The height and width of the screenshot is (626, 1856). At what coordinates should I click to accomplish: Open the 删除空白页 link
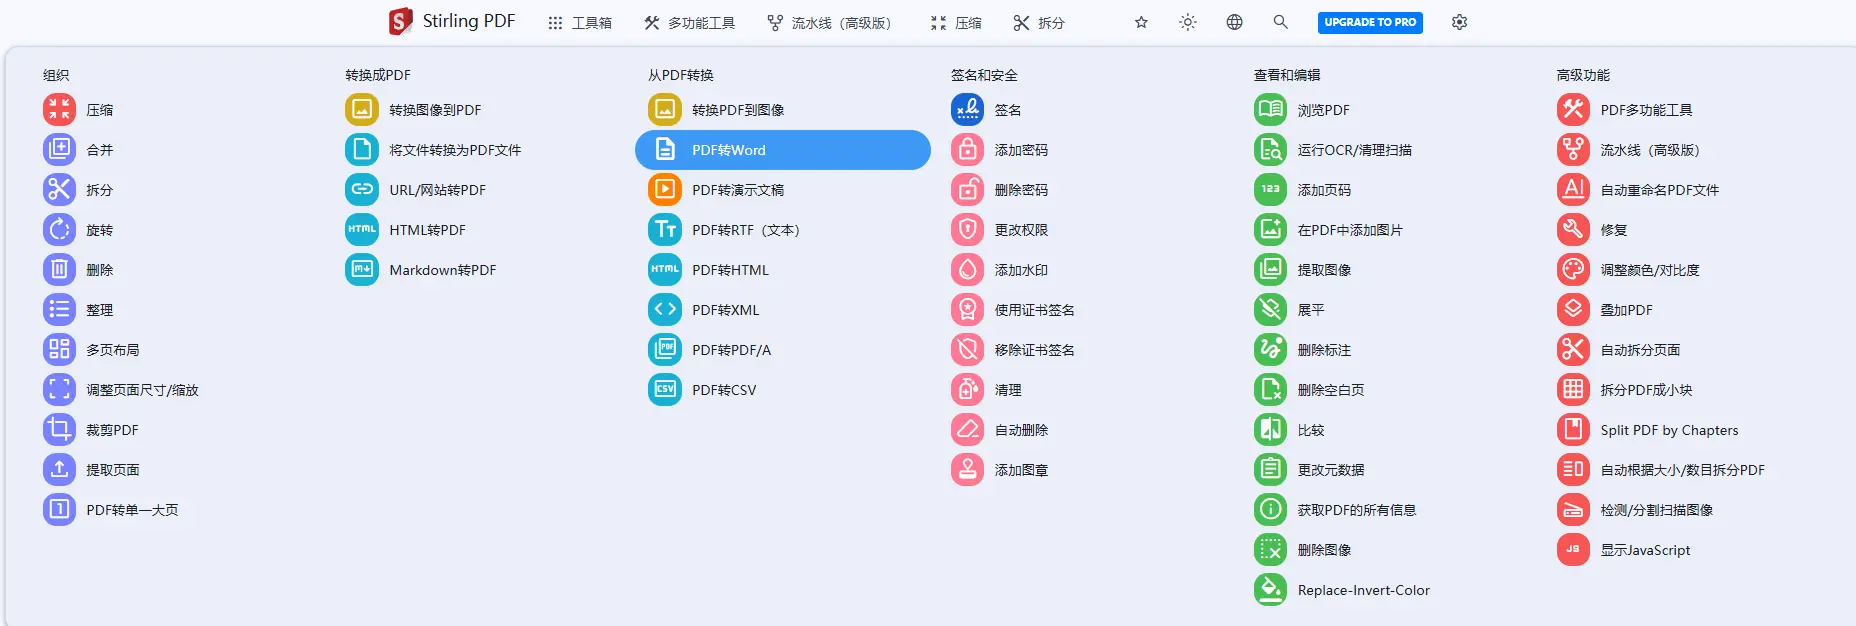(x=1331, y=390)
